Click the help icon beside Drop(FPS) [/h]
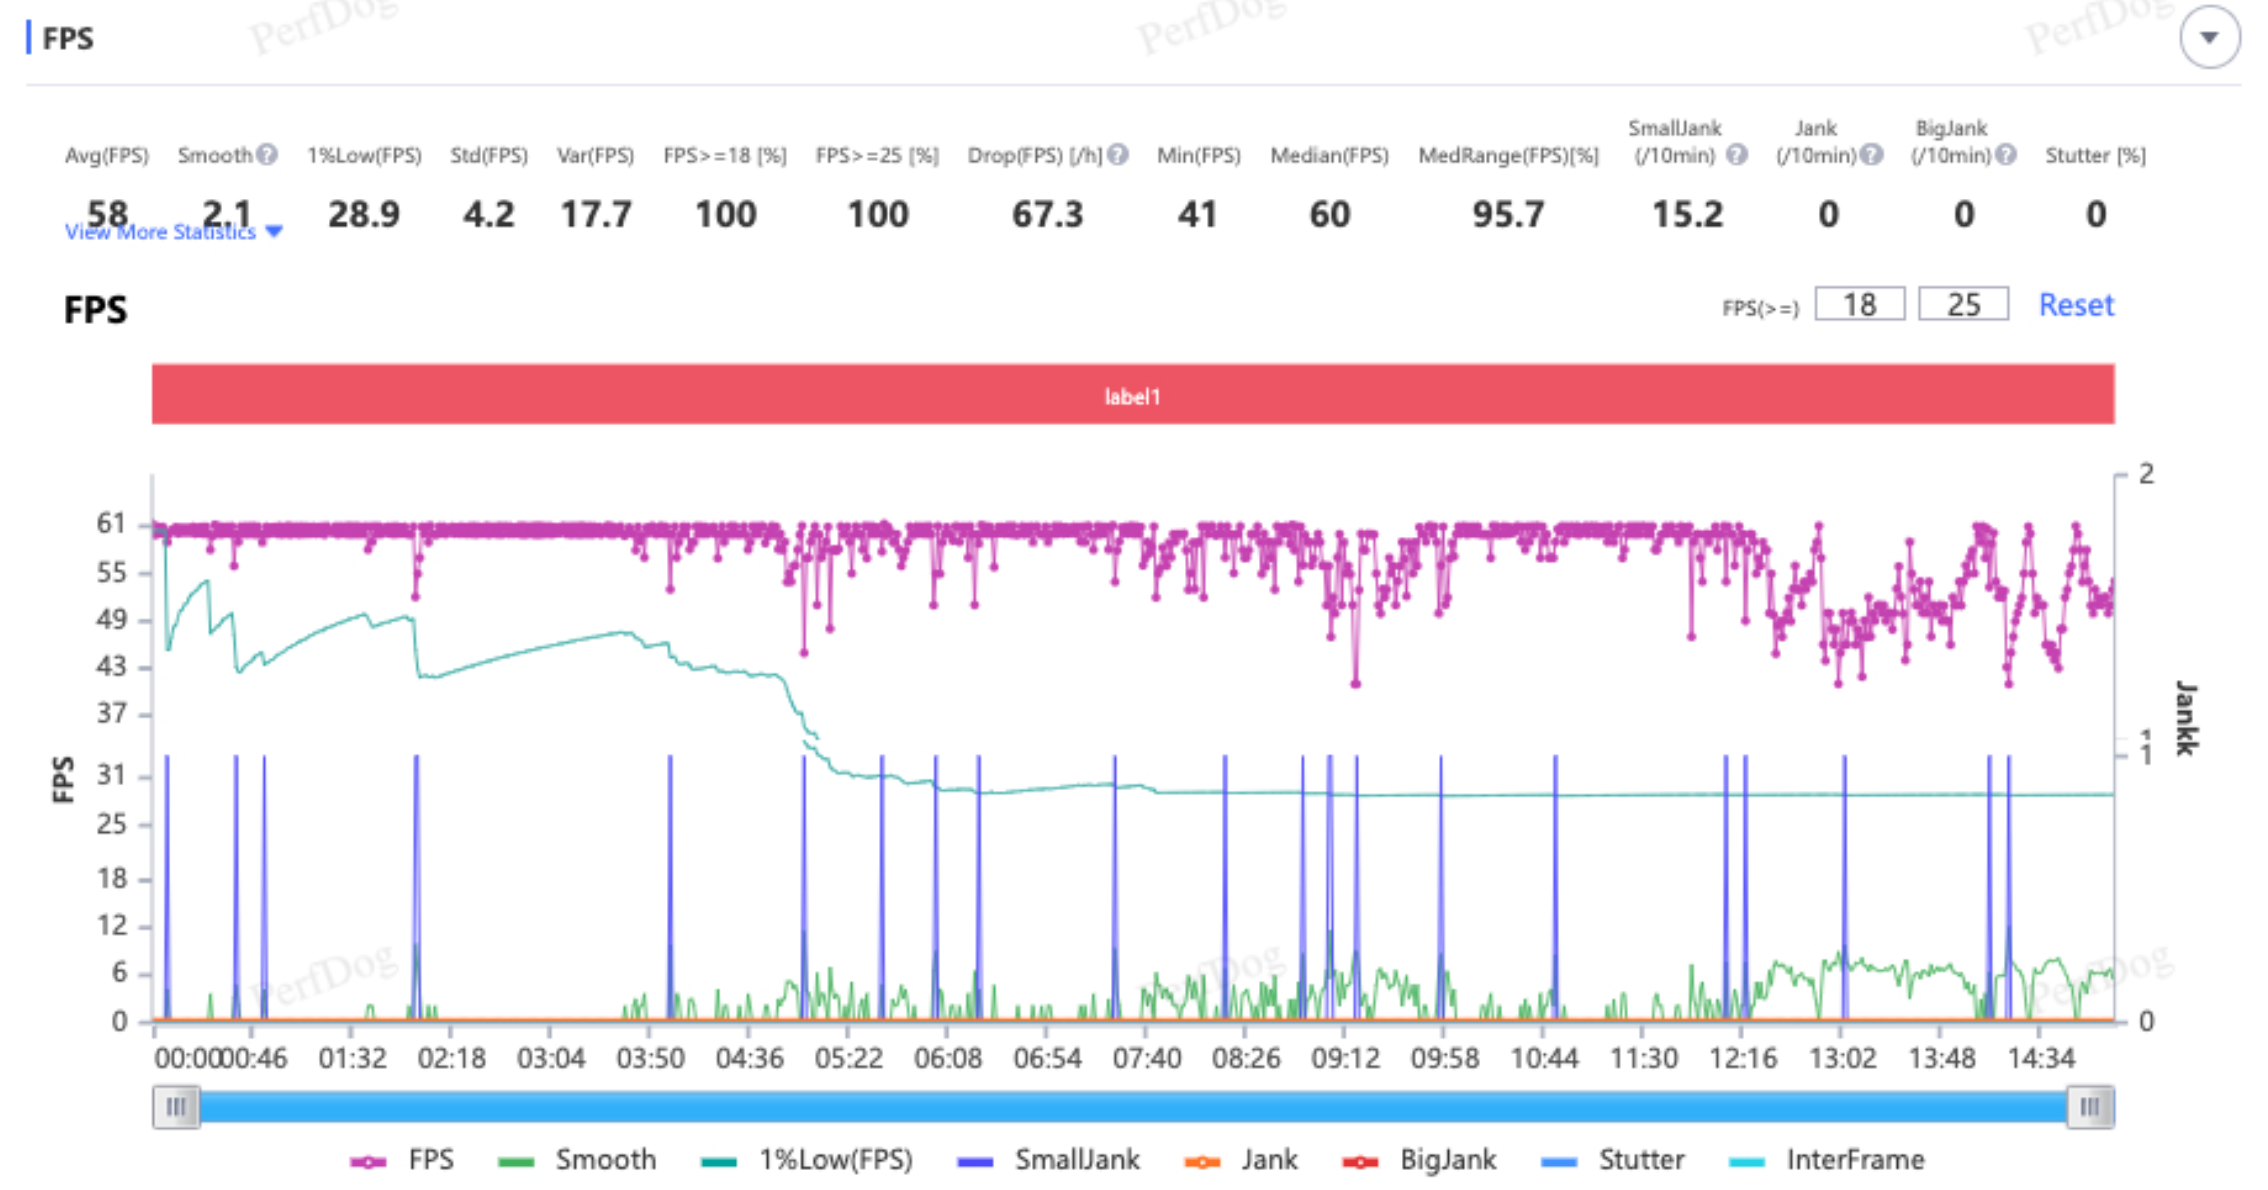This screenshot has height=1190, width=2268. [x=1118, y=155]
